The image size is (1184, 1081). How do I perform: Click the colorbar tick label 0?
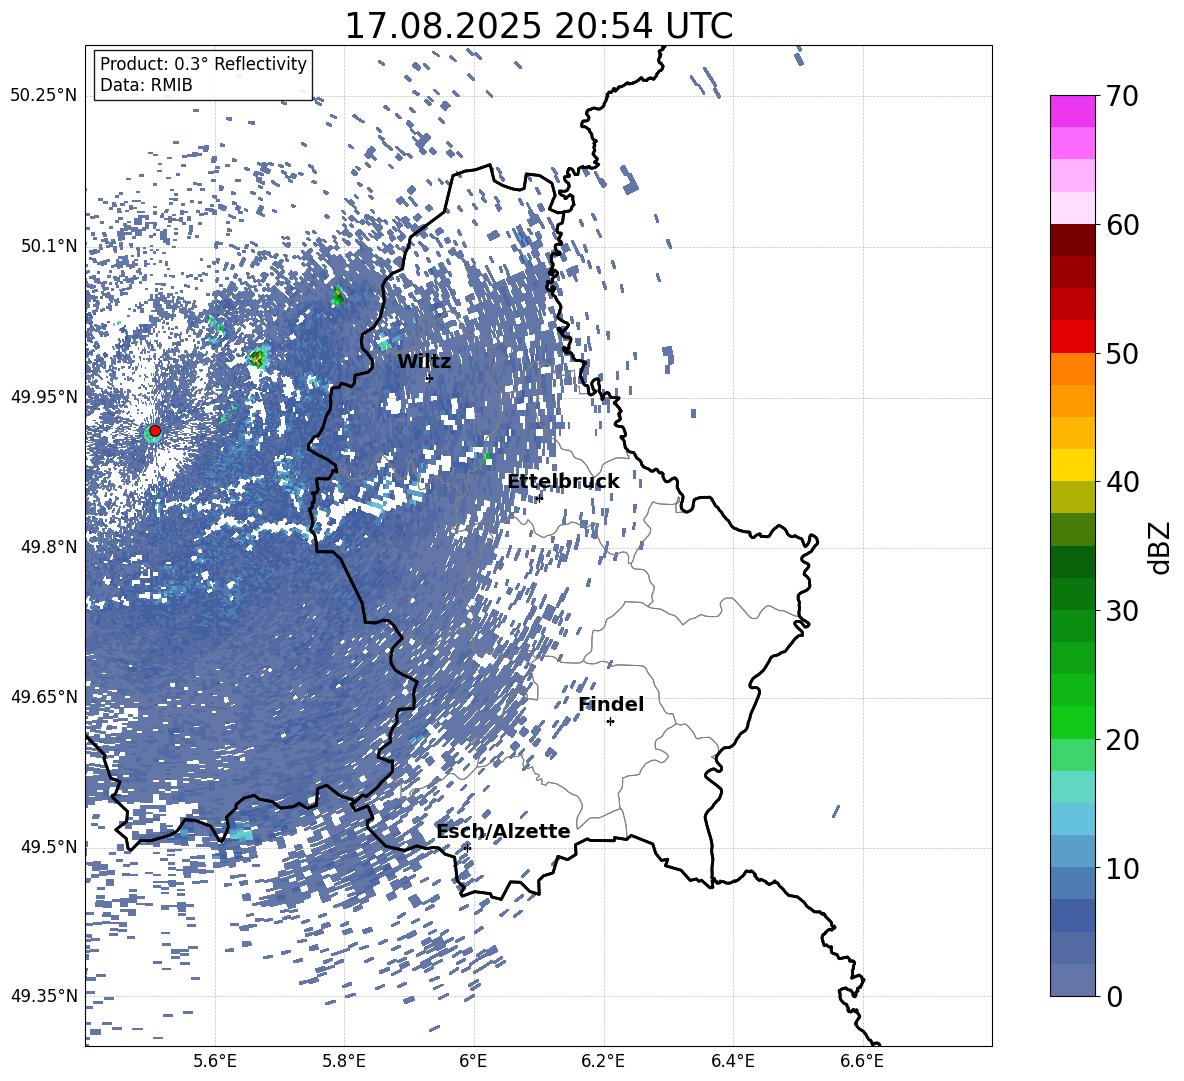point(1114,996)
